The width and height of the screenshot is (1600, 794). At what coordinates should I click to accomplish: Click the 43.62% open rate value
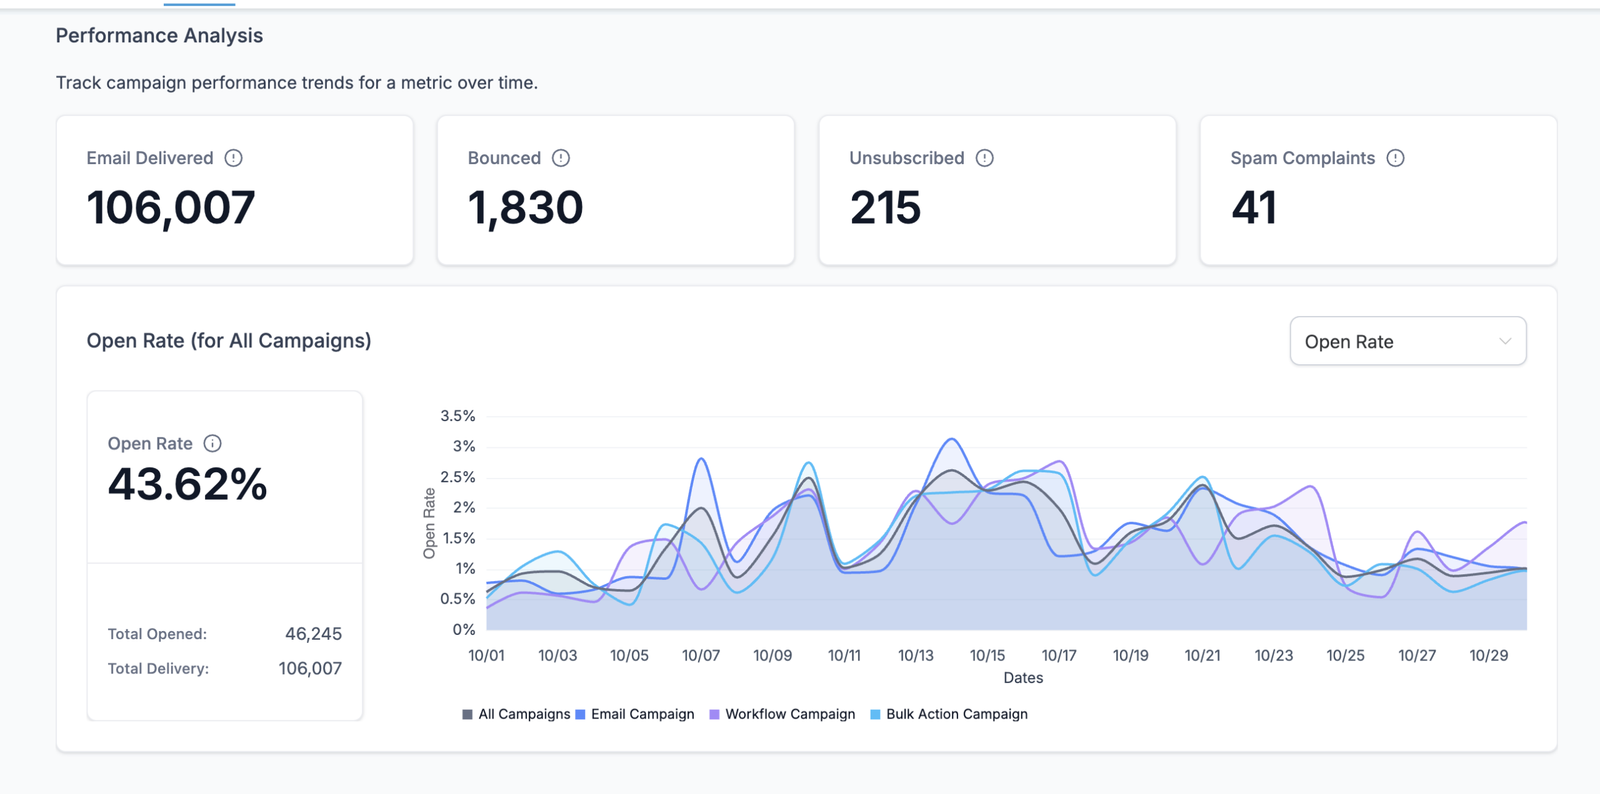[188, 484]
